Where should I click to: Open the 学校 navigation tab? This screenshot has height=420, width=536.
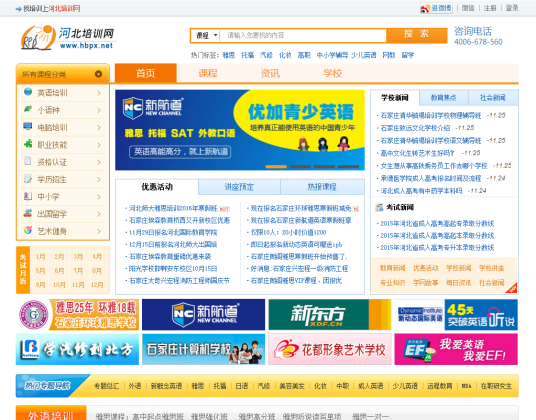coord(332,73)
